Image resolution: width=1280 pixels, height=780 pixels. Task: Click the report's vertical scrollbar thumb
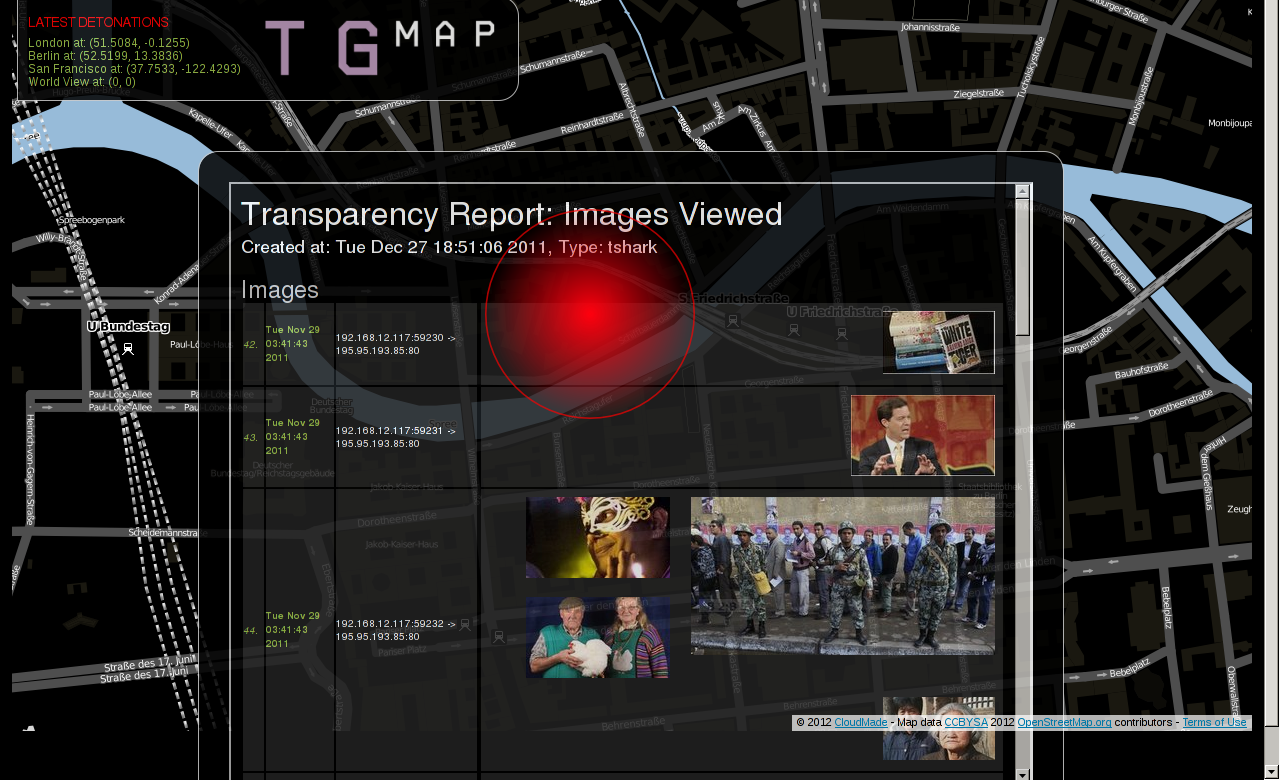click(1023, 266)
